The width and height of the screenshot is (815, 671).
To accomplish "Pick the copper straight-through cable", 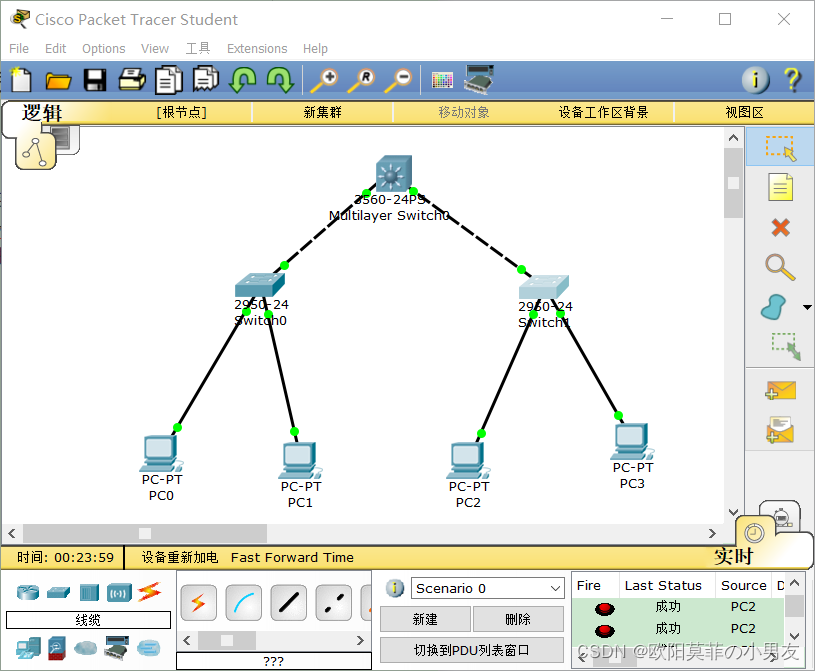I will click(289, 602).
